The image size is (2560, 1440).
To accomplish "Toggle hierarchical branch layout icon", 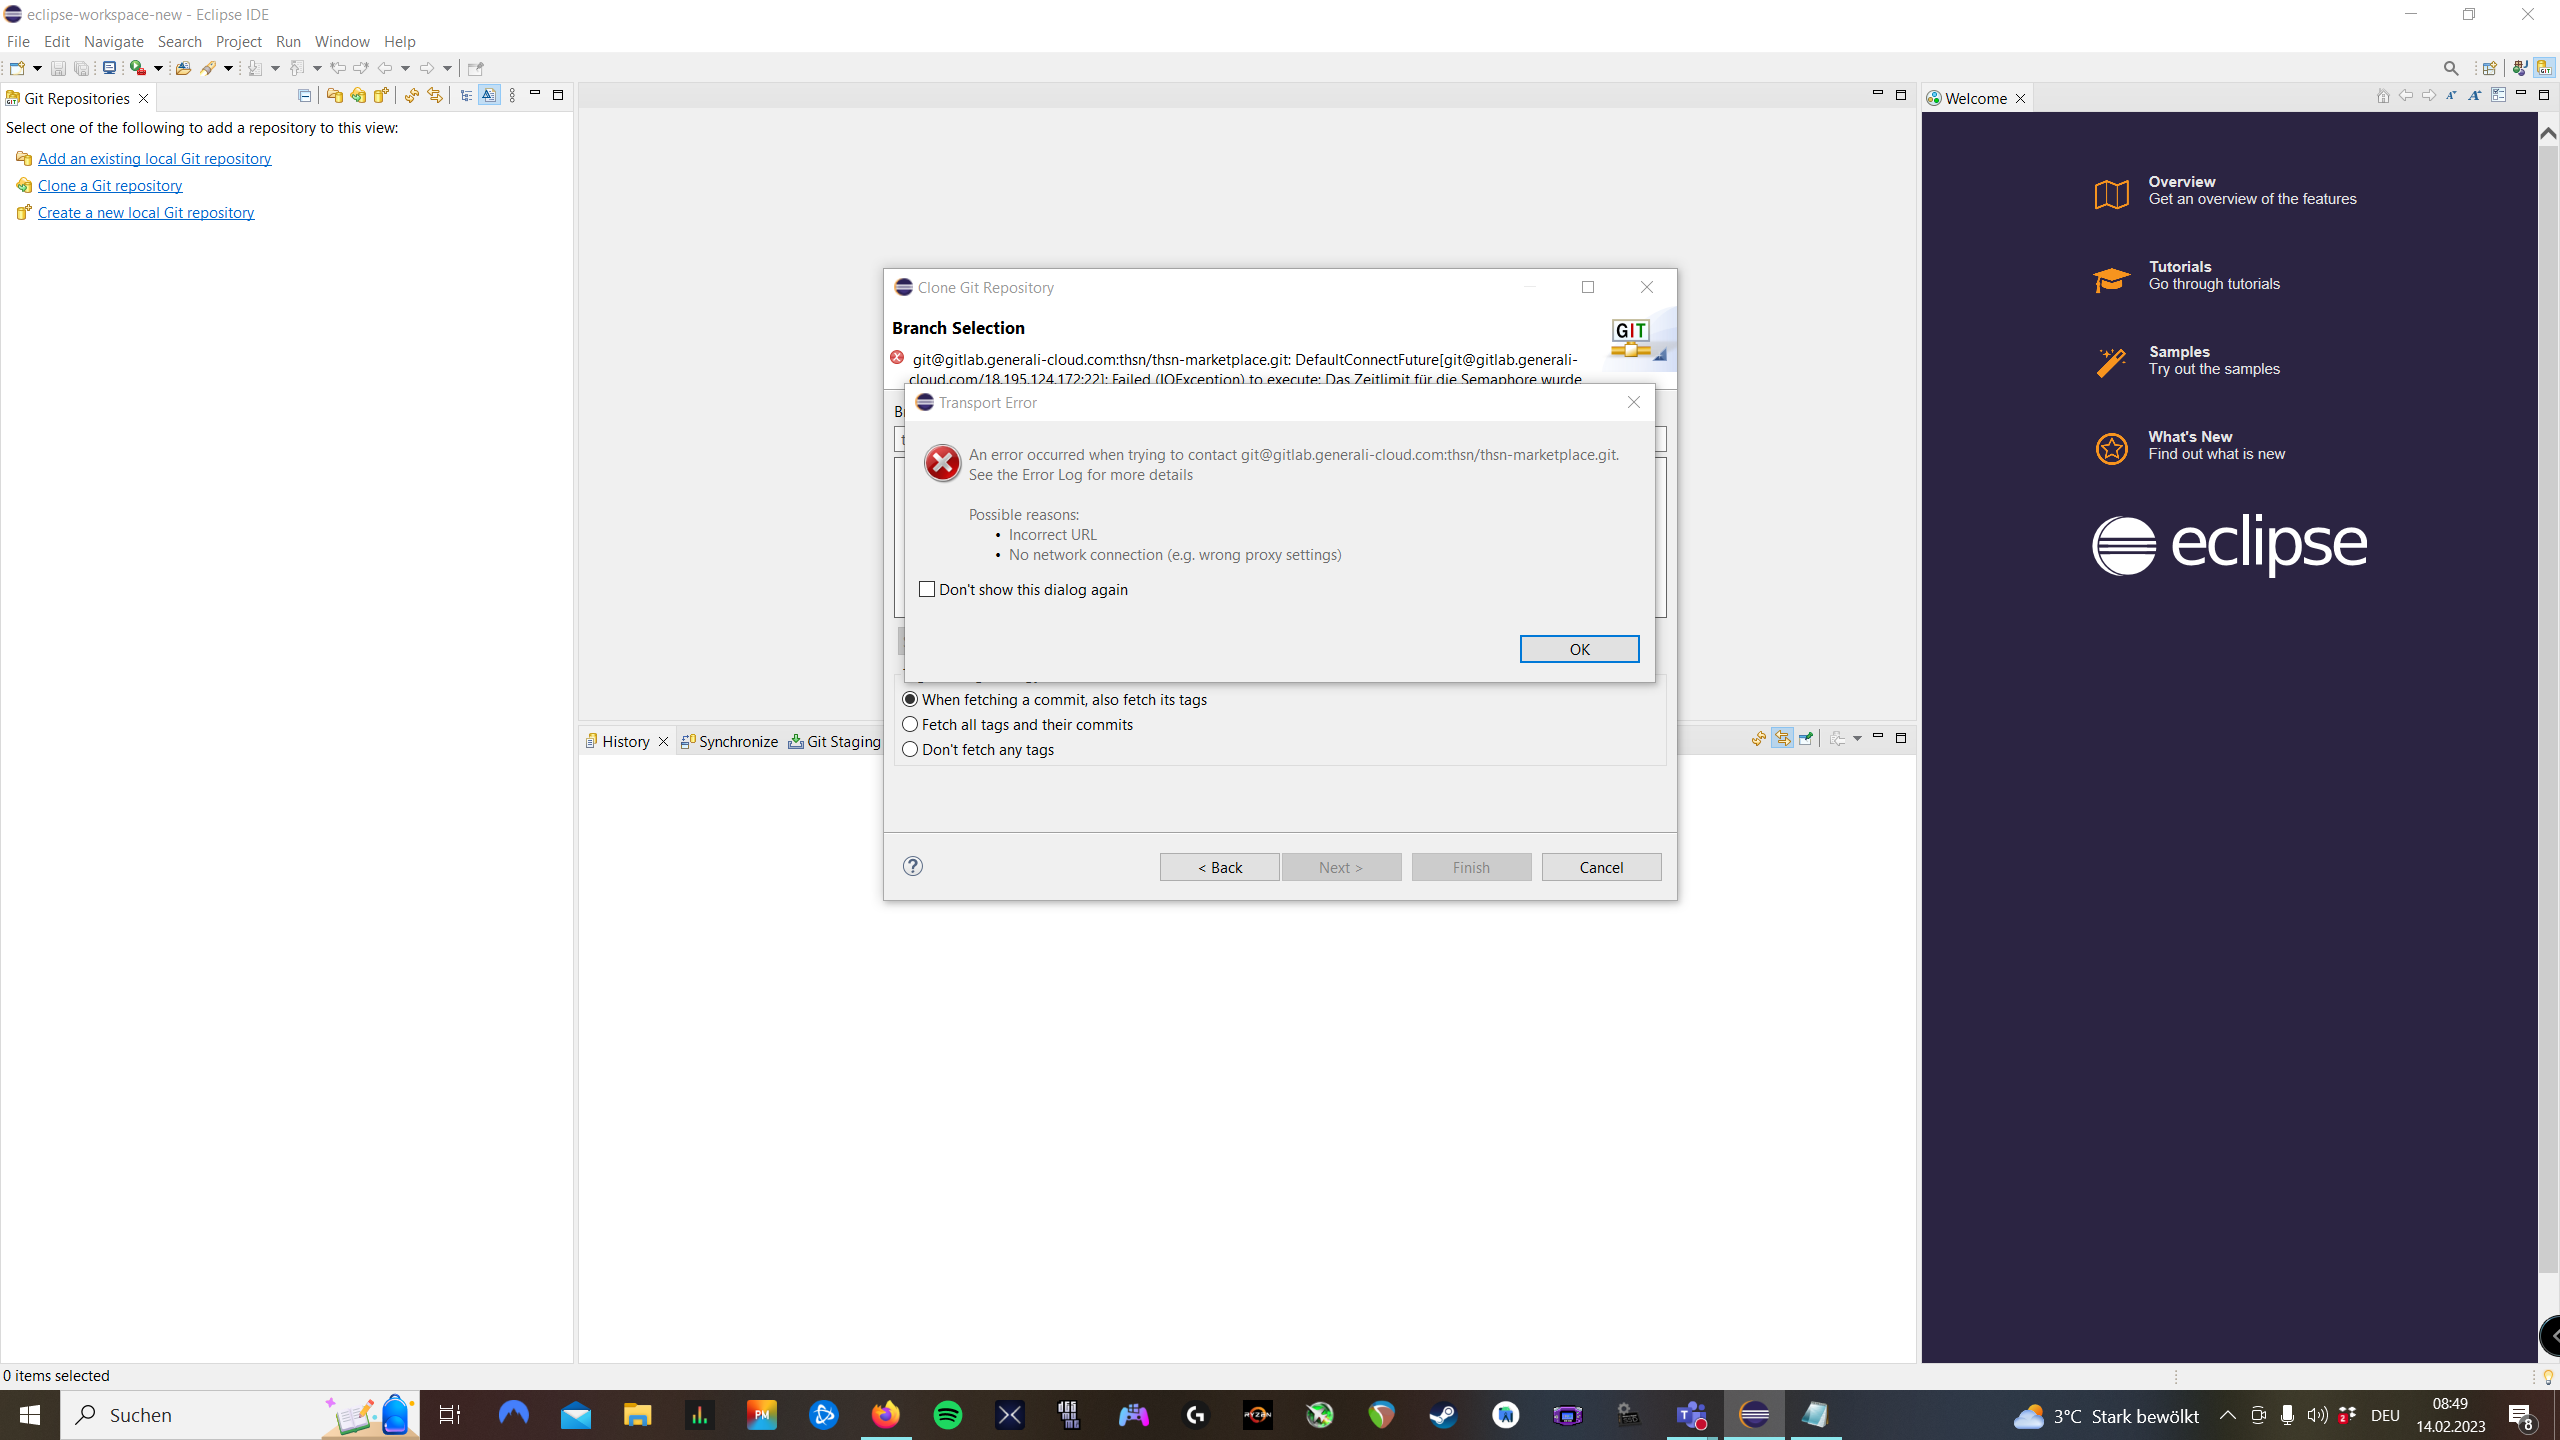I will [466, 96].
